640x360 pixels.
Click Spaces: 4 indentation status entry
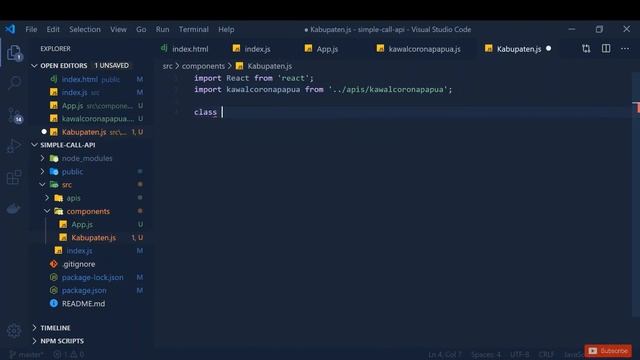pyautogui.click(x=486, y=355)
